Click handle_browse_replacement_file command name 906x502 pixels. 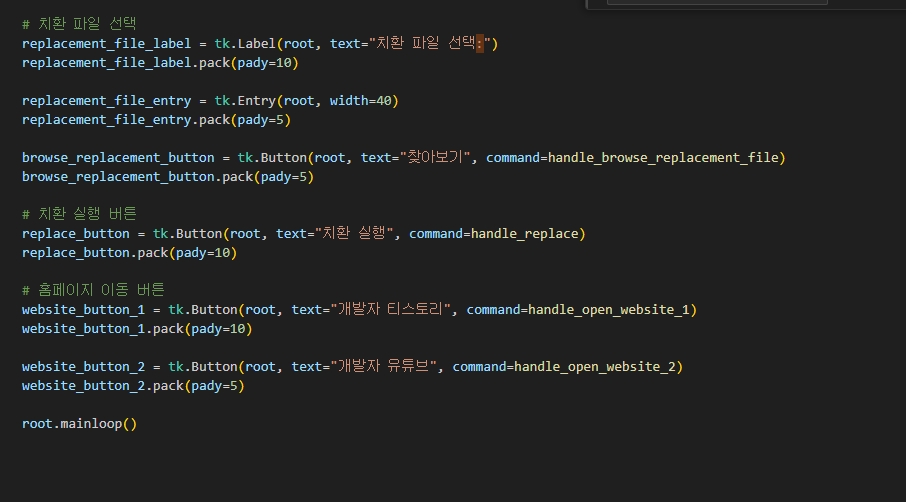(x=663, y=158)
